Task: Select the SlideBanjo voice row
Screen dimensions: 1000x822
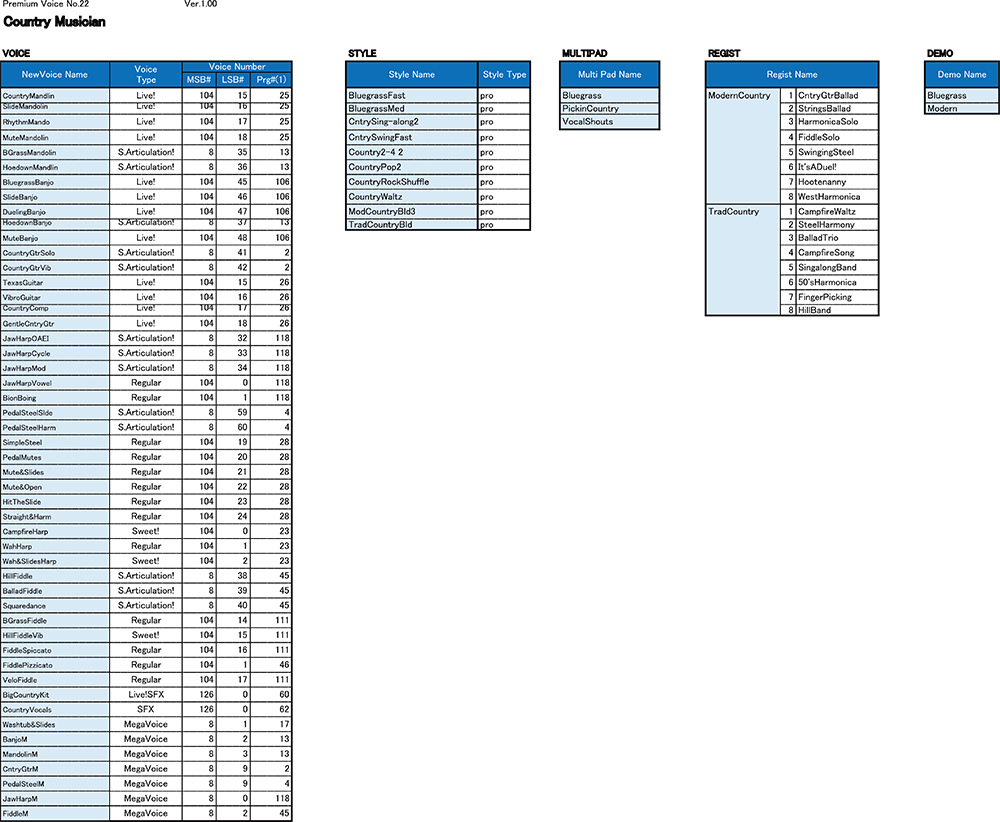Action: click(x=54, y=198)
